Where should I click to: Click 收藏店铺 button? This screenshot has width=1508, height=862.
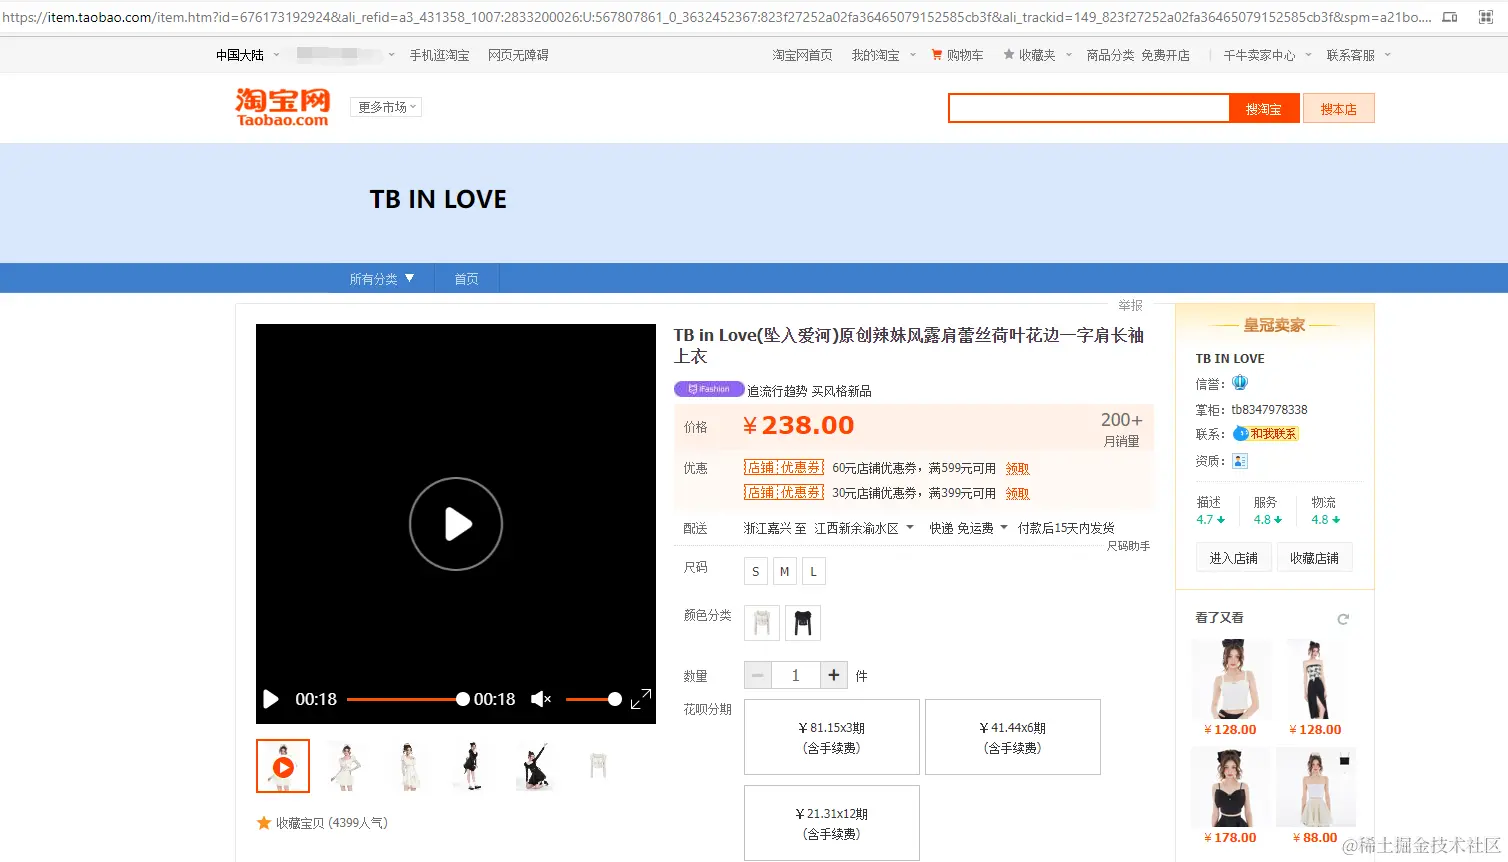(x=1314, y=558)
